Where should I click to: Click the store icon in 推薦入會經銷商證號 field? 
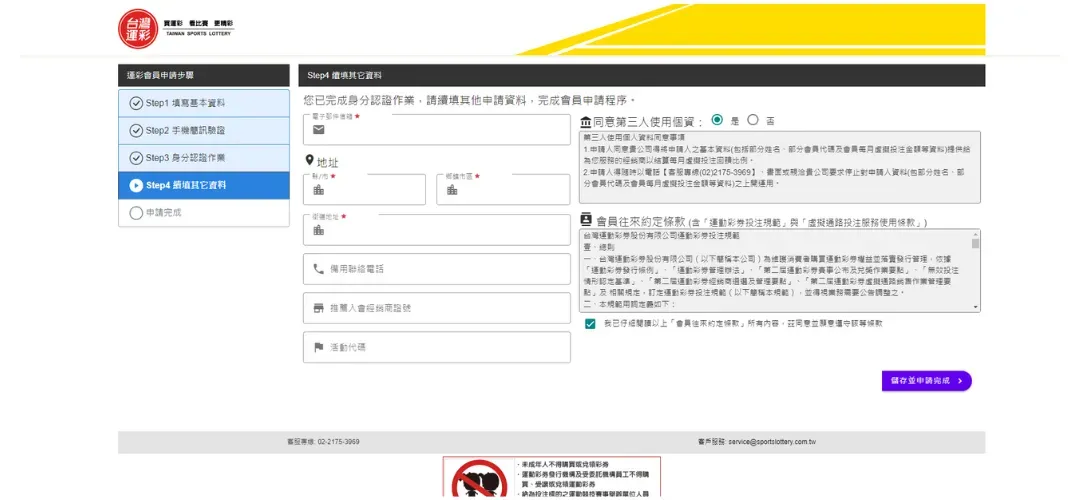pyautogui.click(x=319, y=308)
